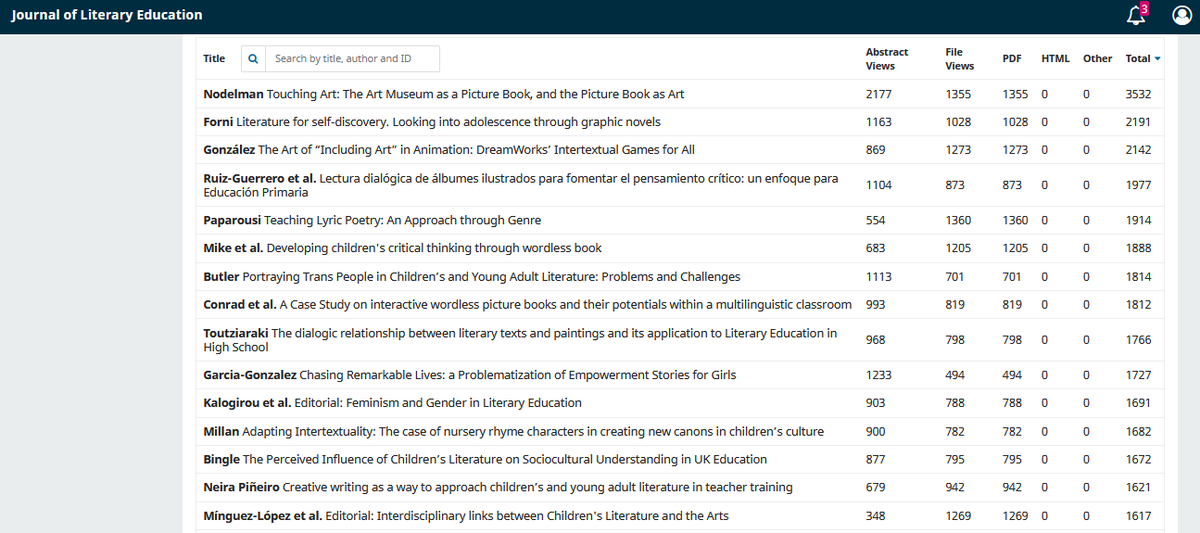This screenshot has width=1200, height=533.
Task: Select Bingle Perceived Influence article row
Action: (x=680, y=459)
